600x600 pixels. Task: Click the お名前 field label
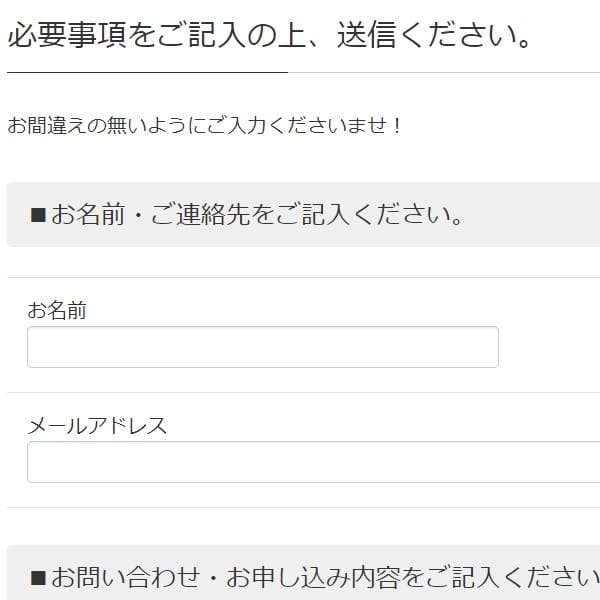point(57,310)
